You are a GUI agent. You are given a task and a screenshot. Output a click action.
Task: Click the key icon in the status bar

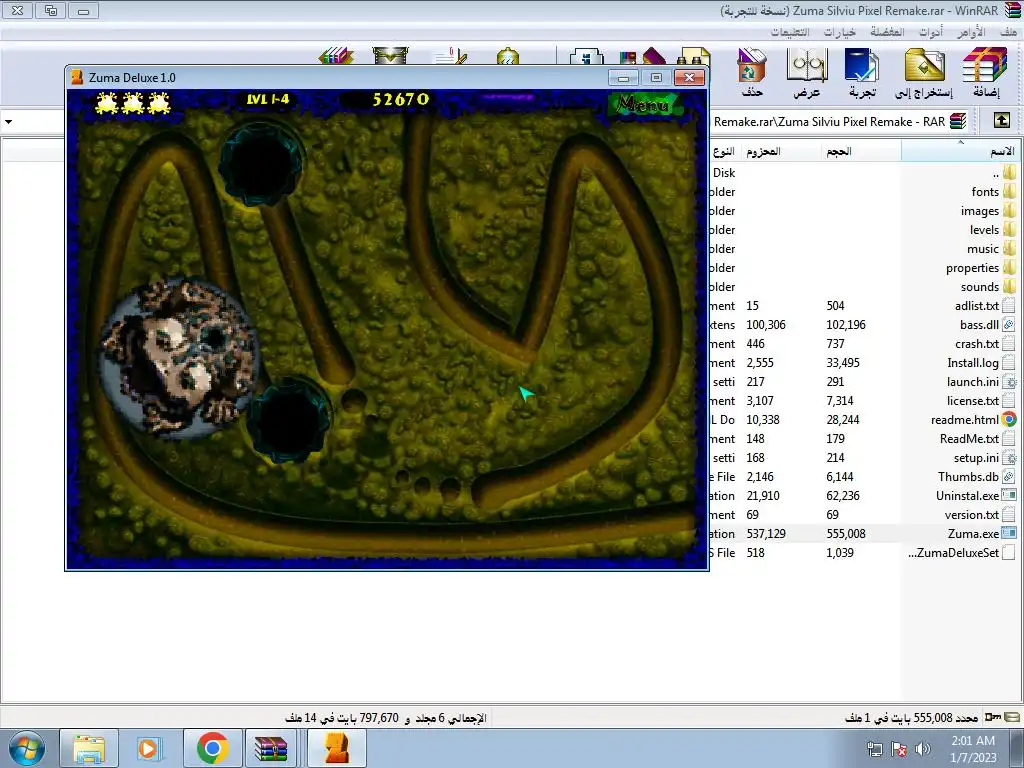tap(993, 717)
